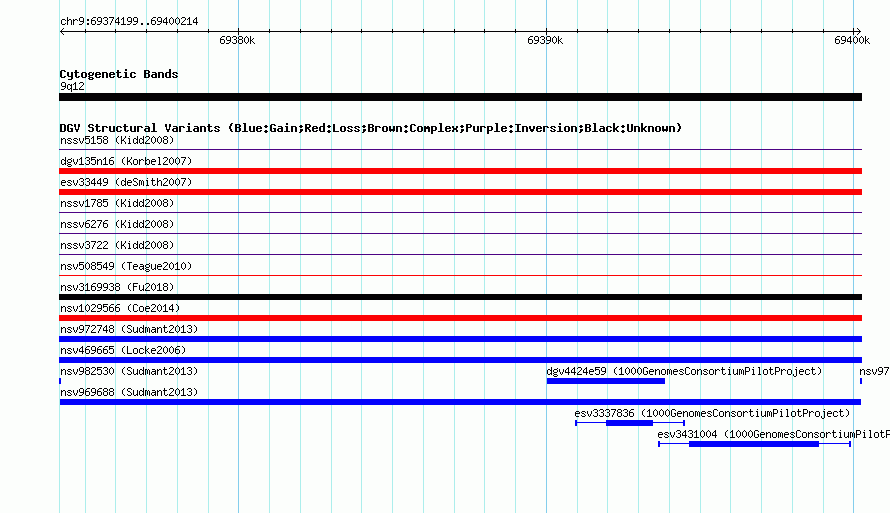Open variant nssv5158 (Kidd2008) label
890x513 pixels.
[x=117, y=140]
